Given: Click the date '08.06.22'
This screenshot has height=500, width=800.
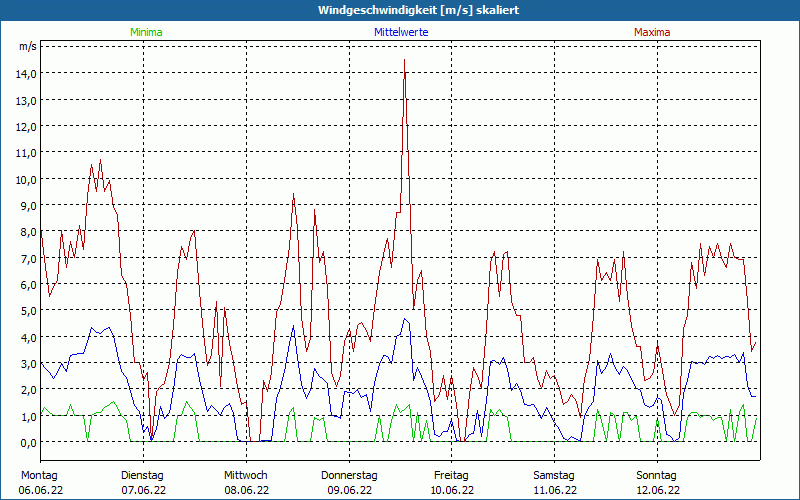Looking at the screenshot, I should coord(246,490).
